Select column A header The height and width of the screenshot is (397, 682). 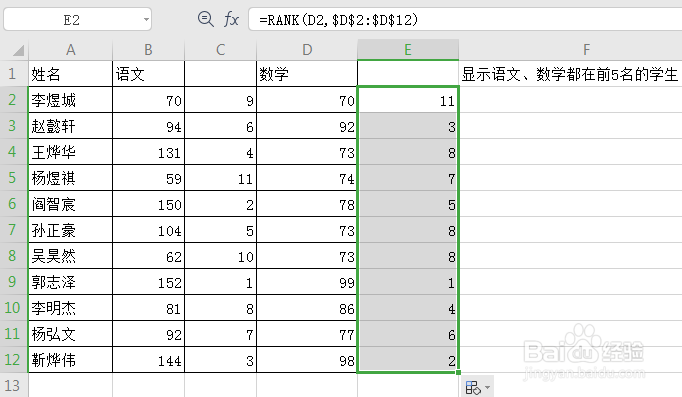tap(70, 50)
